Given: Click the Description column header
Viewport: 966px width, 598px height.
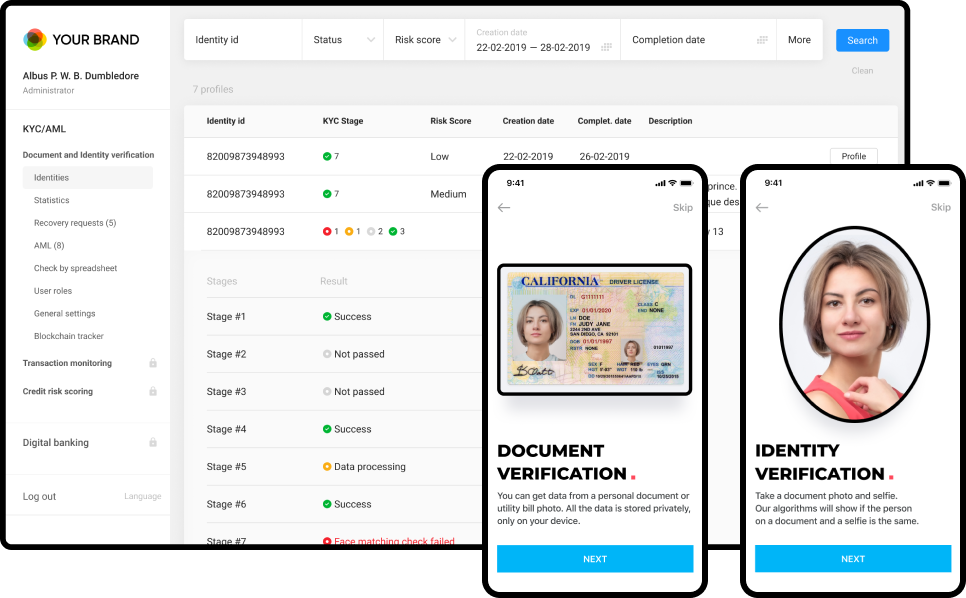Looking at the screenshot, I should click(x=670, y=121).
